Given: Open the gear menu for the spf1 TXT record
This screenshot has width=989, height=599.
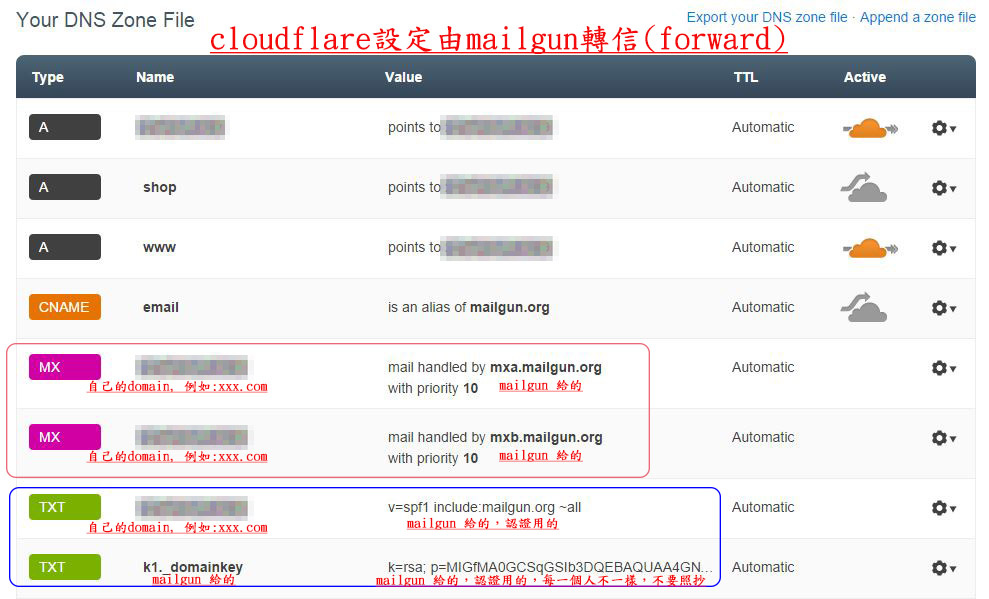Looking at the screenshot, I should click(944, 508).
